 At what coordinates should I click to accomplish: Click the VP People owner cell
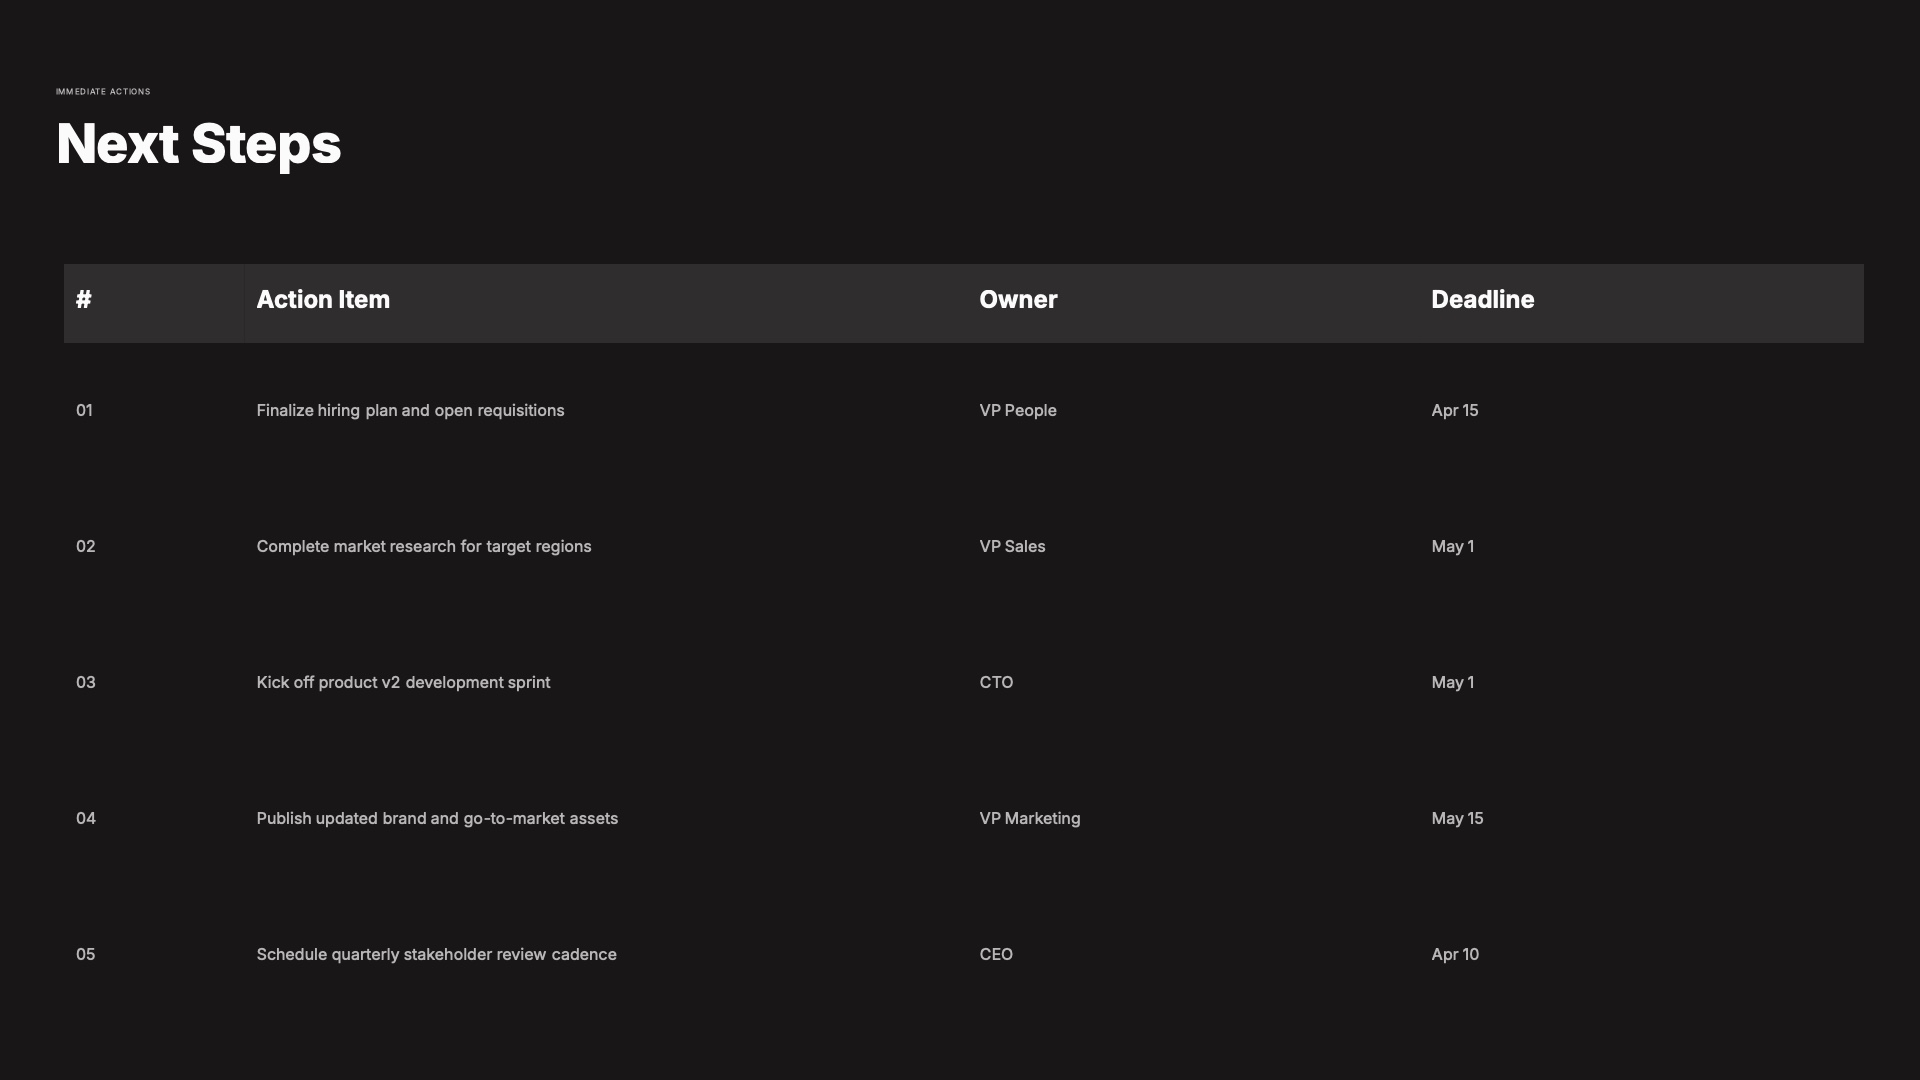click(1018, 411)
